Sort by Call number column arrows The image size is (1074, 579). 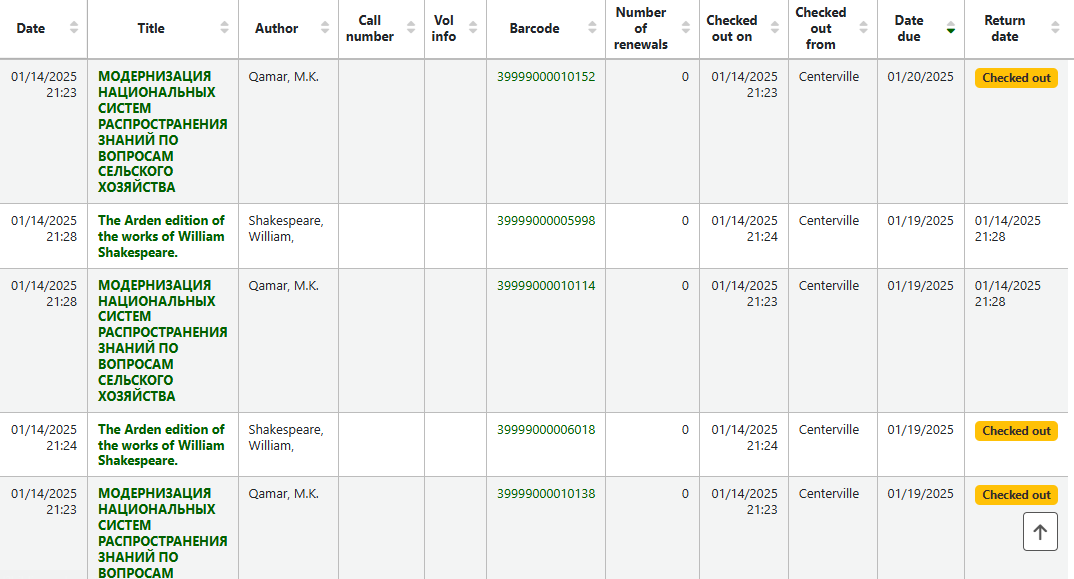coord(411,28)
